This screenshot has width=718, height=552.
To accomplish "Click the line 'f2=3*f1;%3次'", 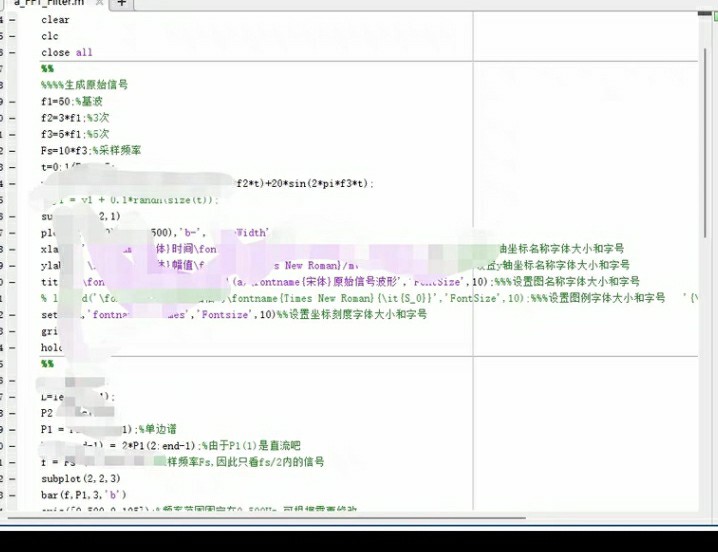I will (75, 118).
